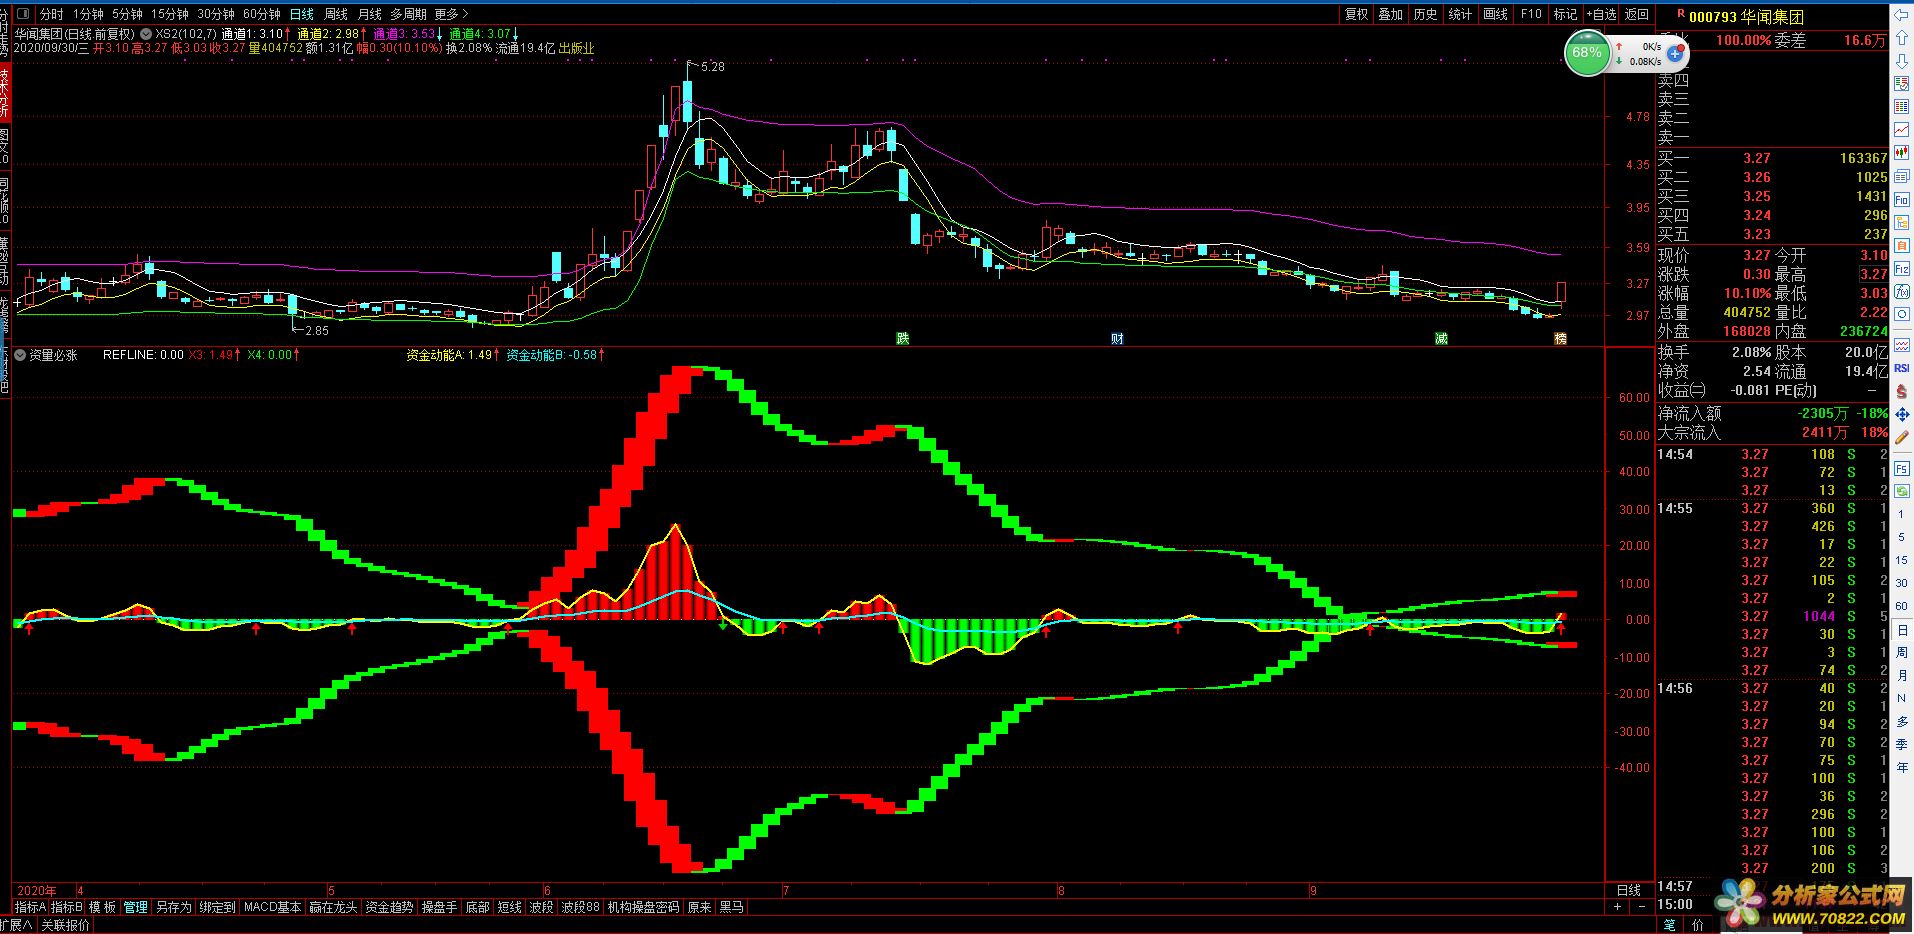1914x934 pixels.
Task: Click the 标记 mark button
Action: (x=1565, y=14)
